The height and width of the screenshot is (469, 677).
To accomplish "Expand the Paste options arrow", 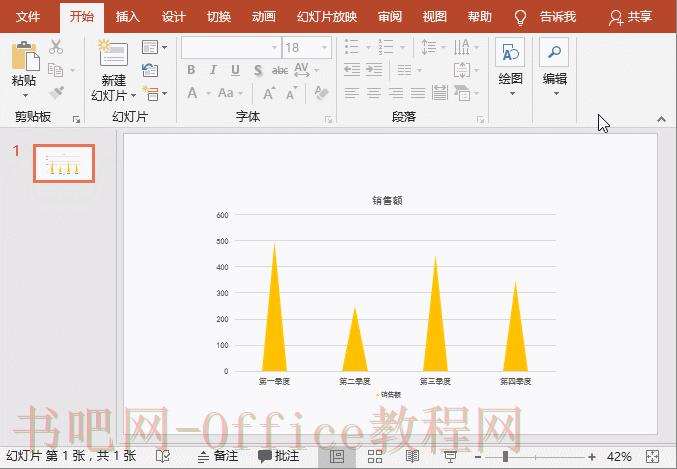I will 25,95.
